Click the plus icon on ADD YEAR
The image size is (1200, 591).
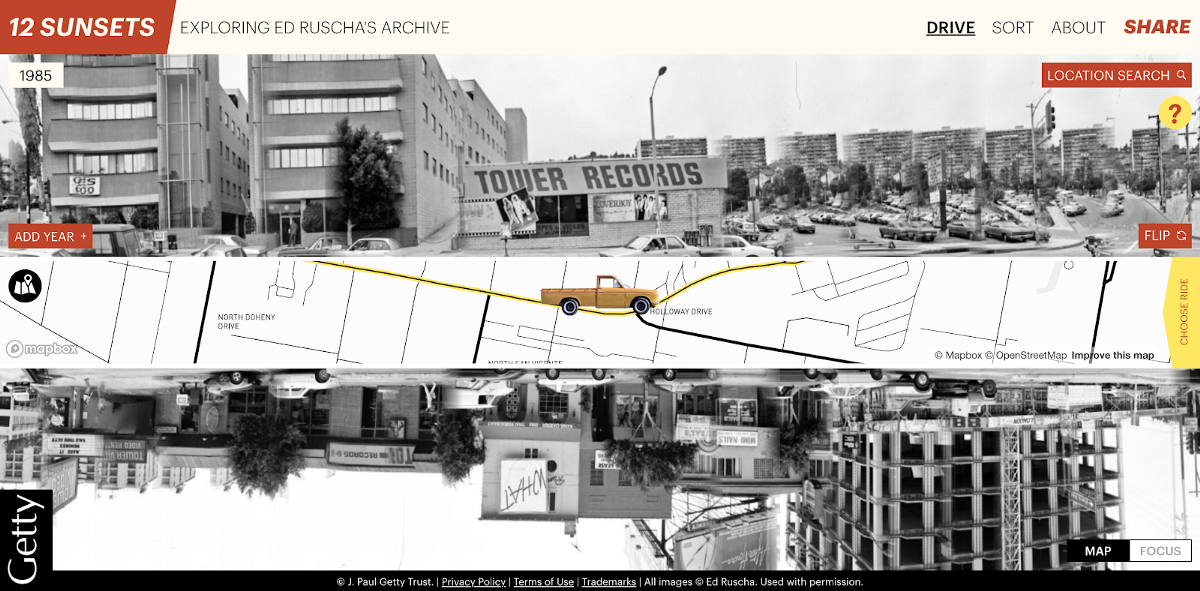[x=84, y=236]
